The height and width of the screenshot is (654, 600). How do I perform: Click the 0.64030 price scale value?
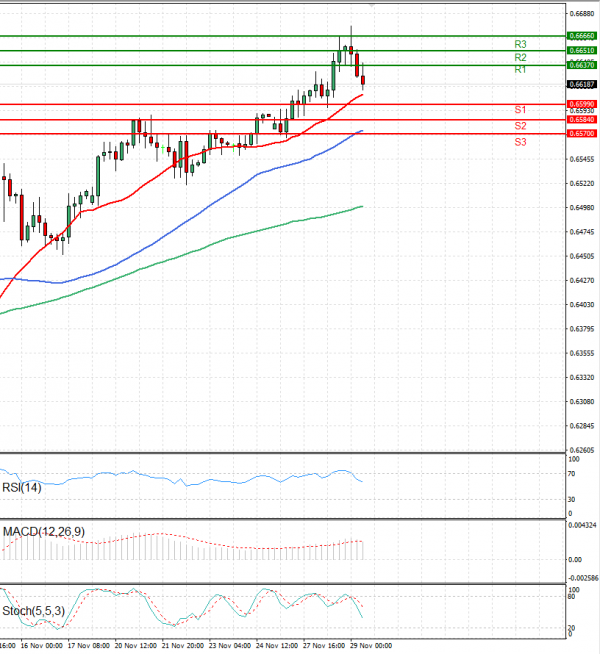coord(582,305)
